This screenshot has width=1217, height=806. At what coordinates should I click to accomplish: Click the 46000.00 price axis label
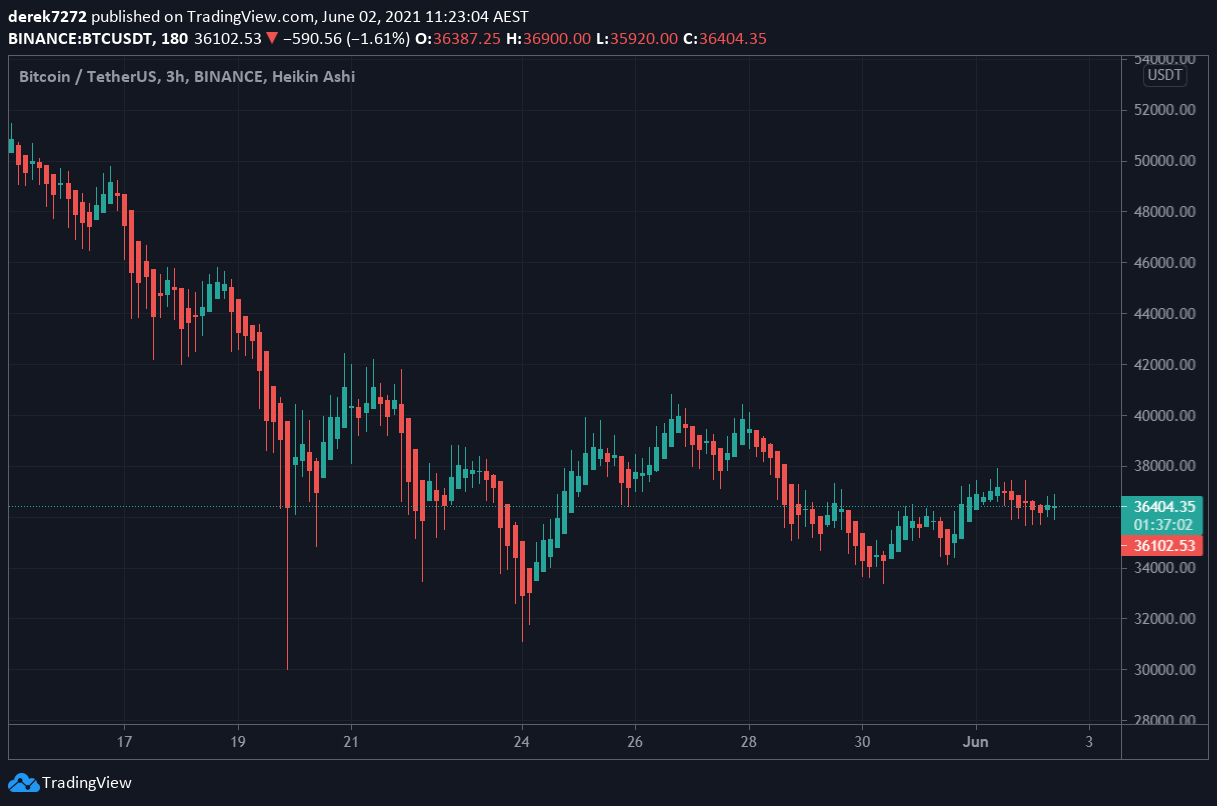coord(1164,263)
